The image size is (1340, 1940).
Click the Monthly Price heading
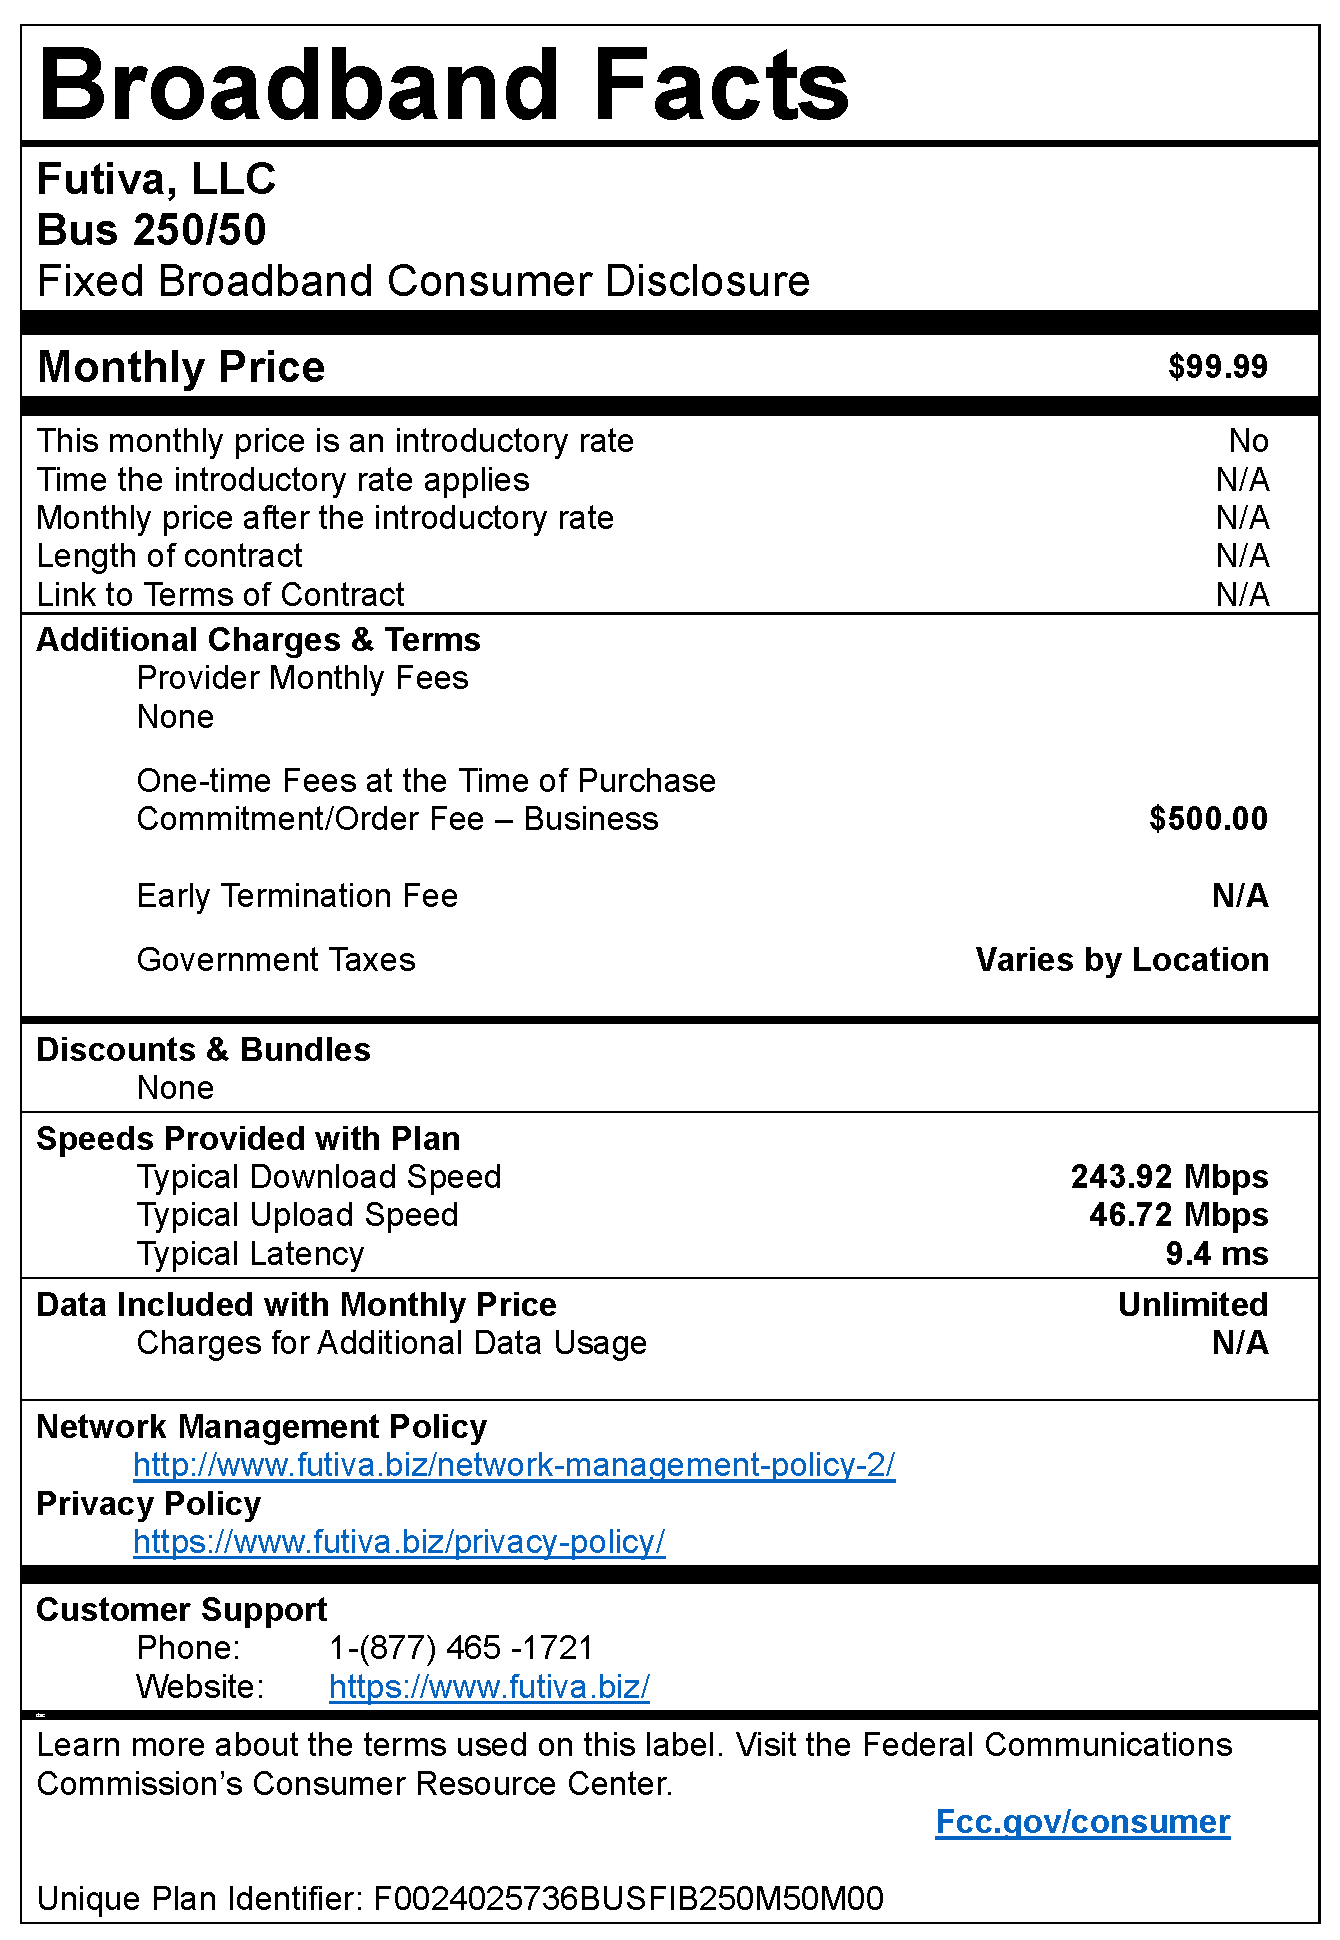pyautogui.click(x=181, y=367)
